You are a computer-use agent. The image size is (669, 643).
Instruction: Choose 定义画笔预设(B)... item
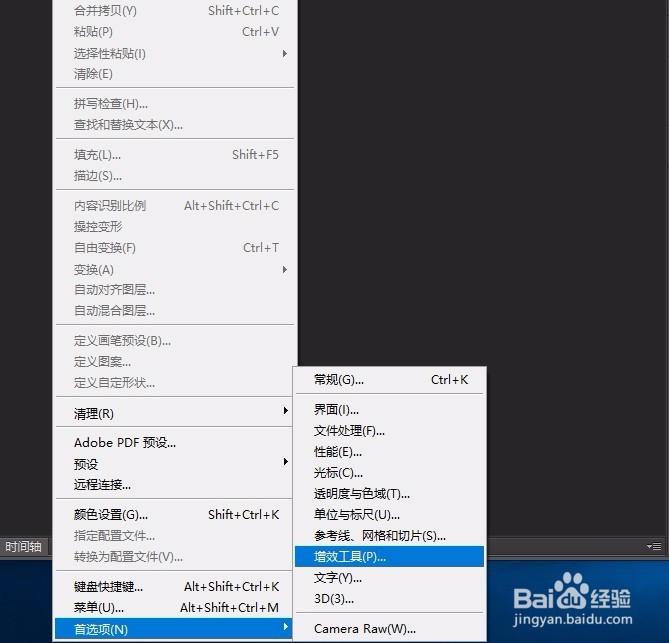[x=175, y=340]
